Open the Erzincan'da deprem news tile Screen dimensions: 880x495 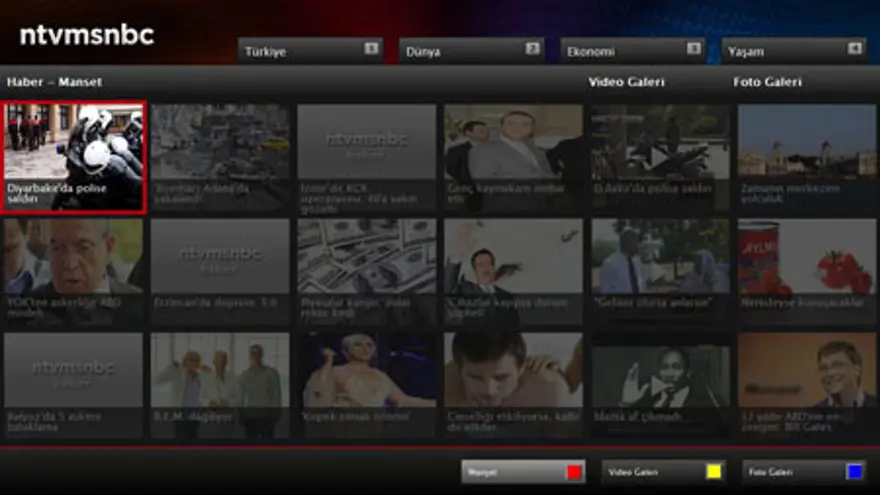coord(220,270)
